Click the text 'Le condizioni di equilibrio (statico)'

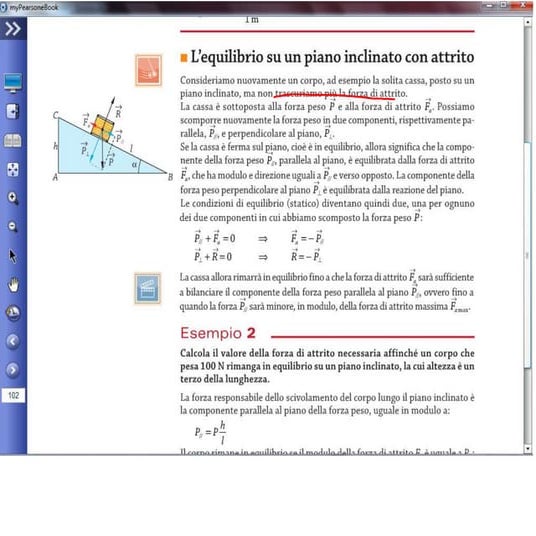(x=249, y=203)
